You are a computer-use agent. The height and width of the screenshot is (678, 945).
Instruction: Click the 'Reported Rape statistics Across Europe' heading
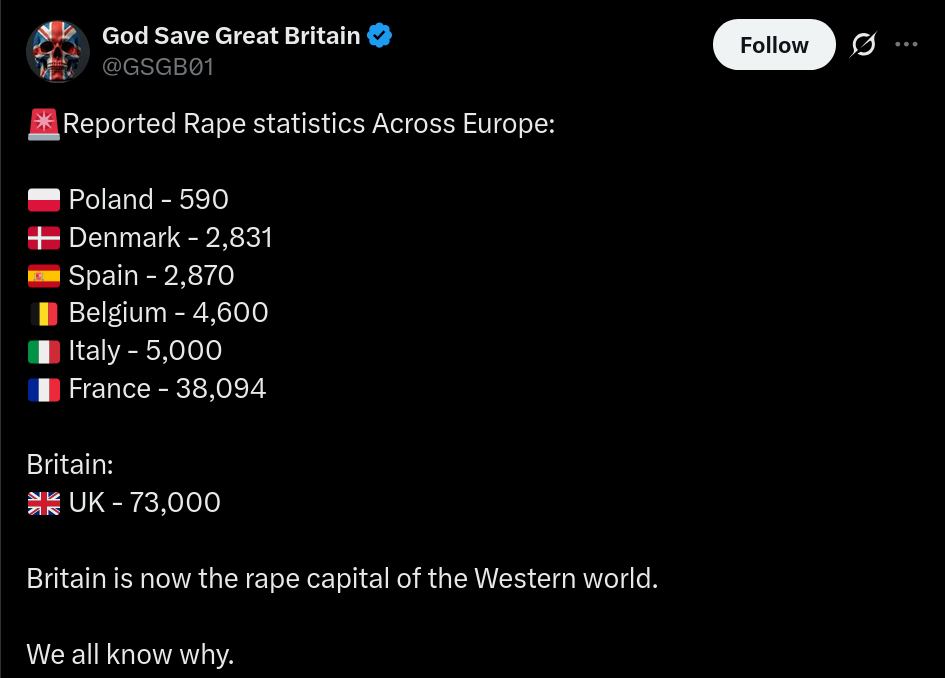(309, 124)
